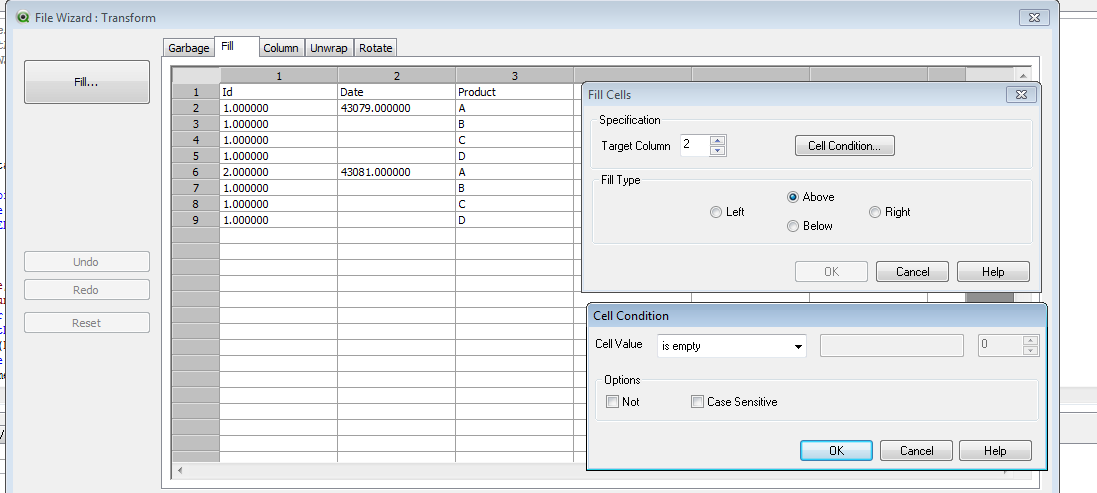Confirm Cell Condition with OK
Screen dimensions: 1097x493
[x=836, y=451]
